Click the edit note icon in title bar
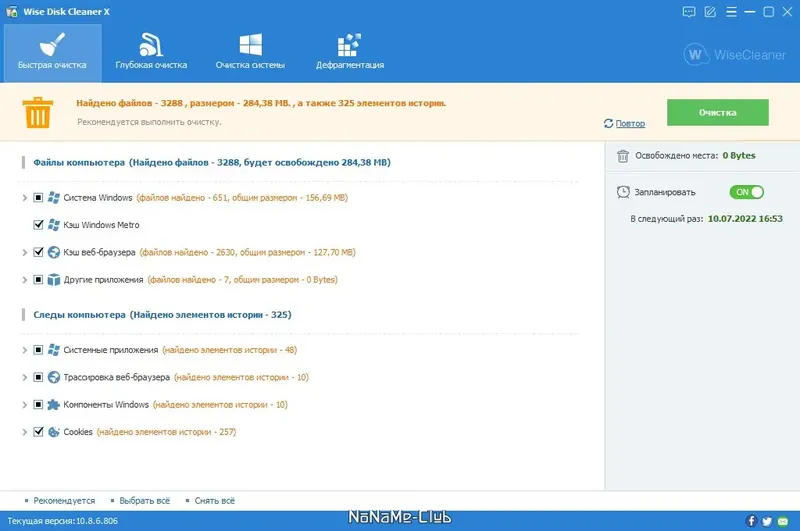 (710, 12)
